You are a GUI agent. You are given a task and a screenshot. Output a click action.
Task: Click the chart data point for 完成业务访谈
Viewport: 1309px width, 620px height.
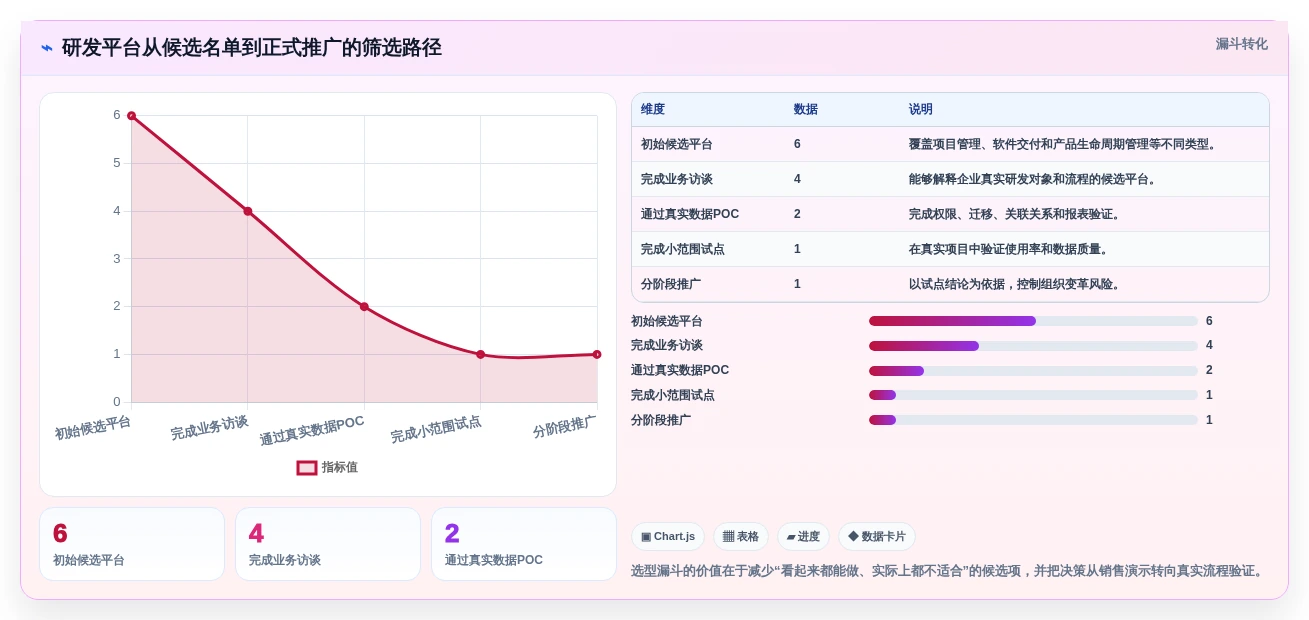pyautogui.click(x=248, y=211)
